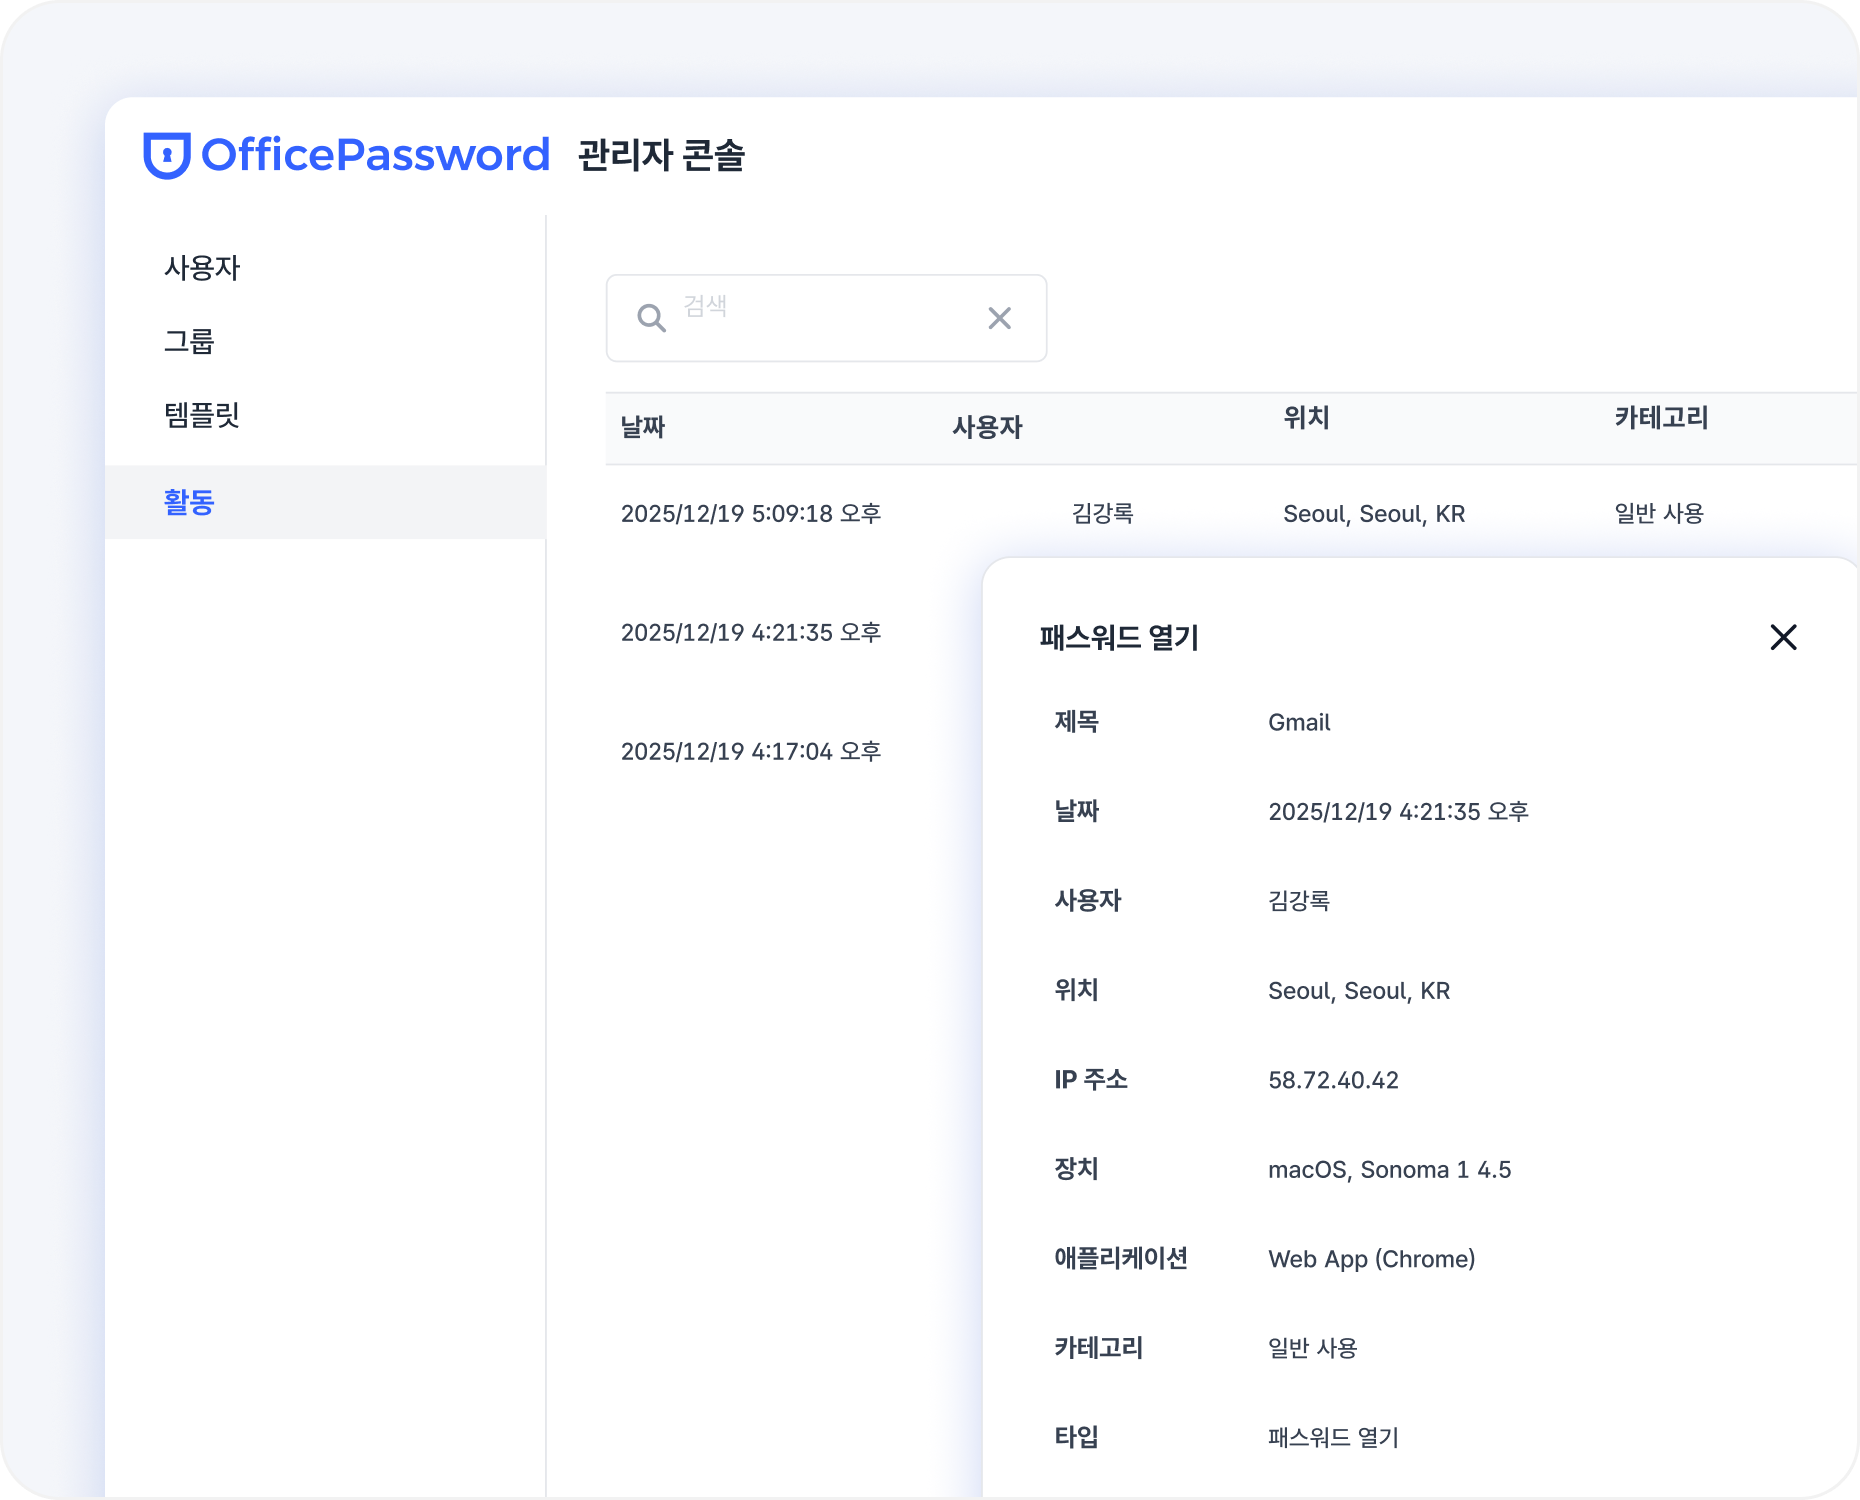
Task: Select the 4:17:04 오후 activity row
Action: (x=750, y=751)
